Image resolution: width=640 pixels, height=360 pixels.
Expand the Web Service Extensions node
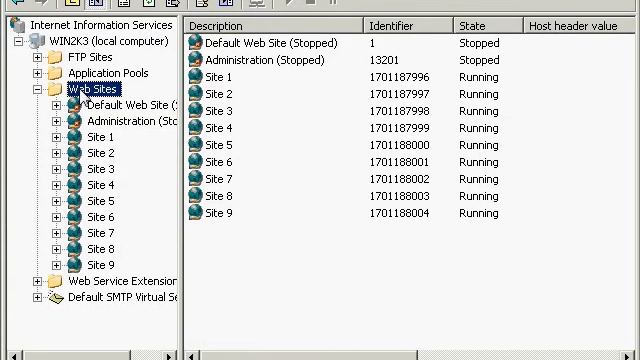point(37,281)
